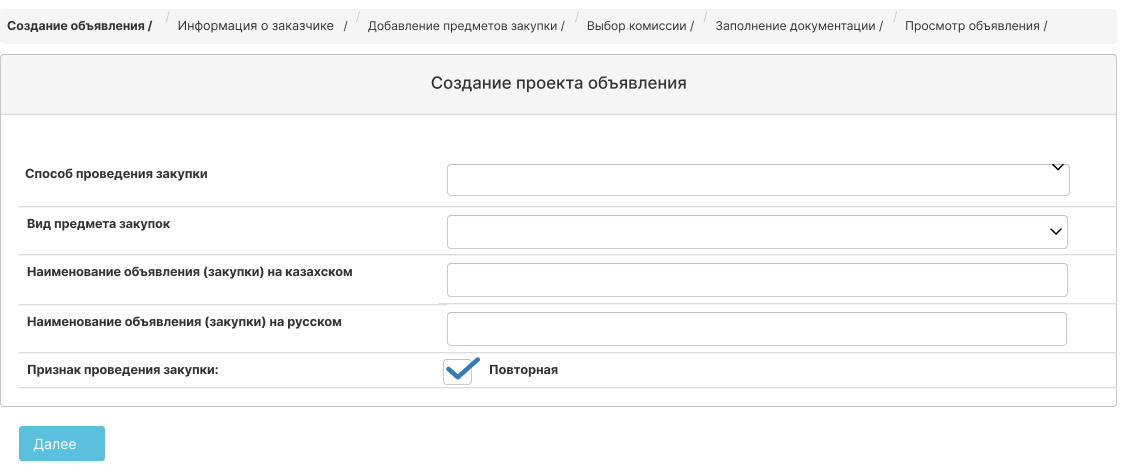Click the Повторная checkbox label text
1148x470 pixels.
[x=523, y=370]
